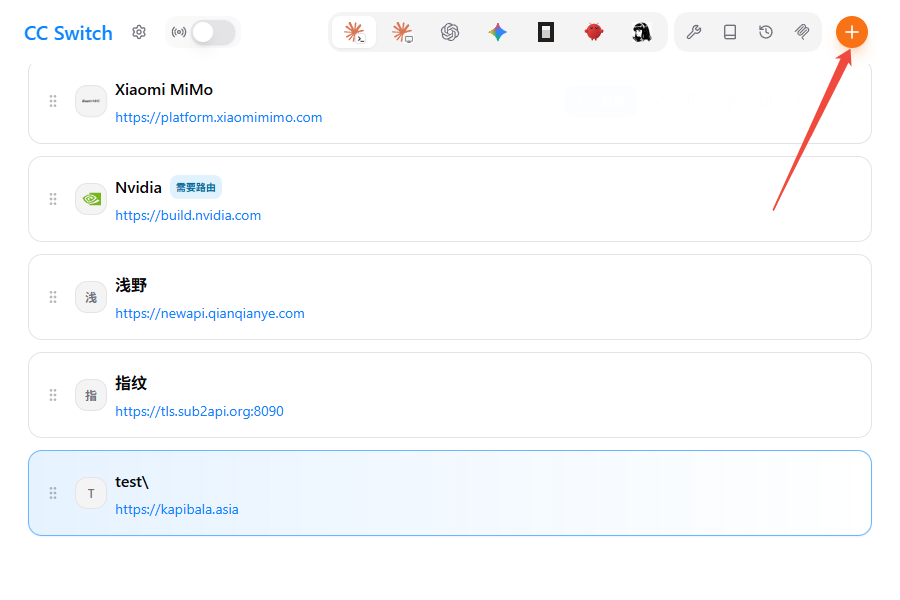The width and height of the screenshot is (900, 600).
Task: Open the wrench tools icon
Action: [694, 32]
